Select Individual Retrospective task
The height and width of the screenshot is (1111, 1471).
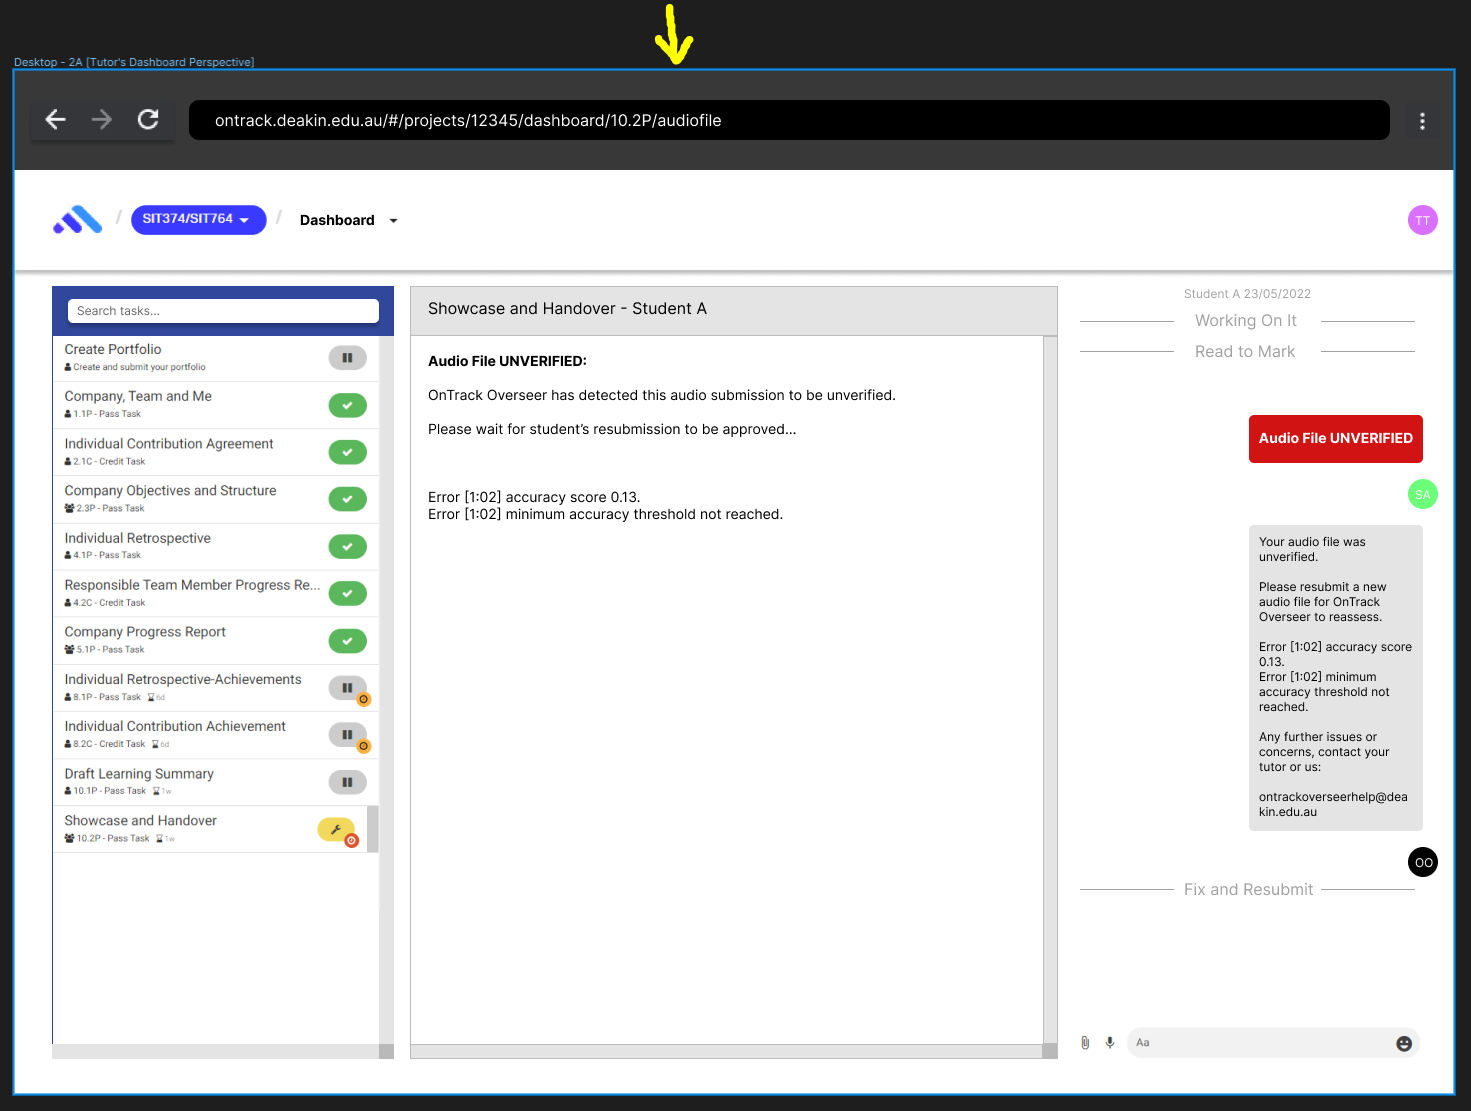(138, 538)
